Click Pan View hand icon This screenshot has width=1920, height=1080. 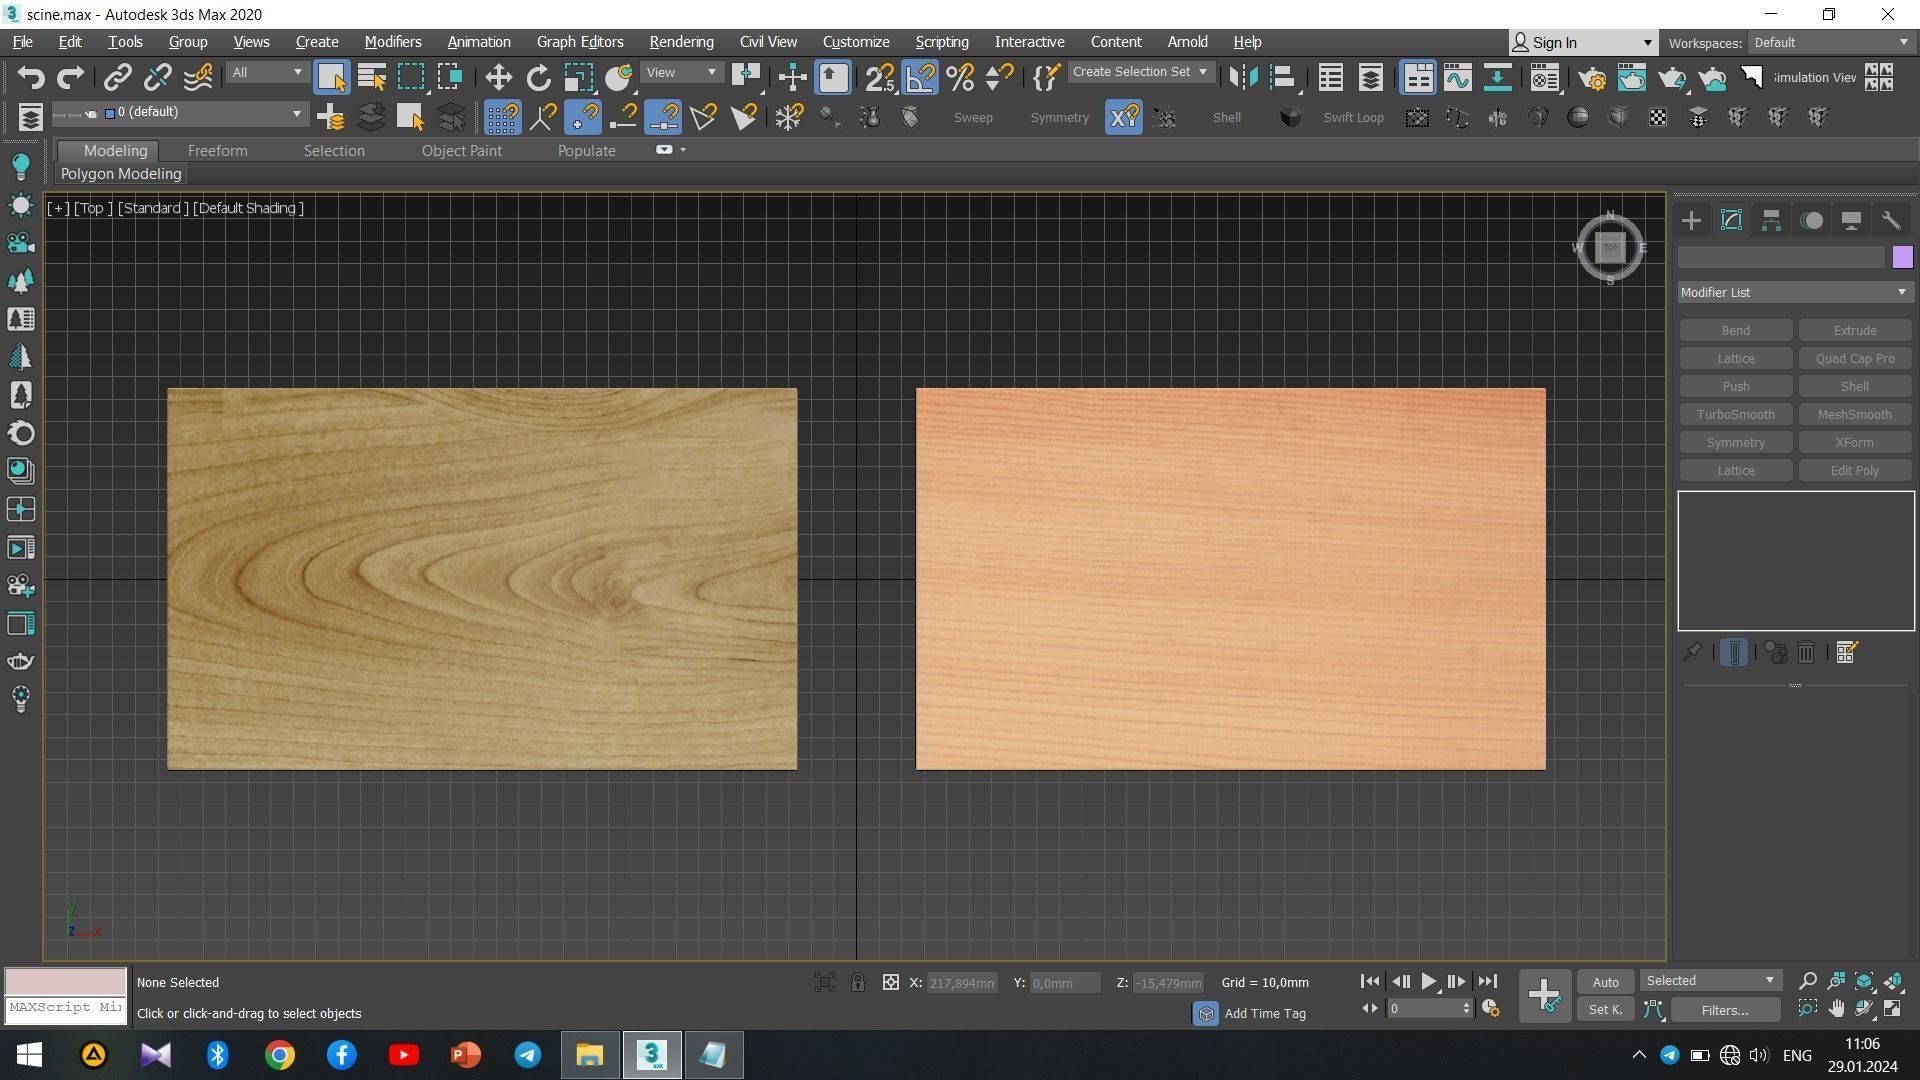[x=1836, y=1009]
